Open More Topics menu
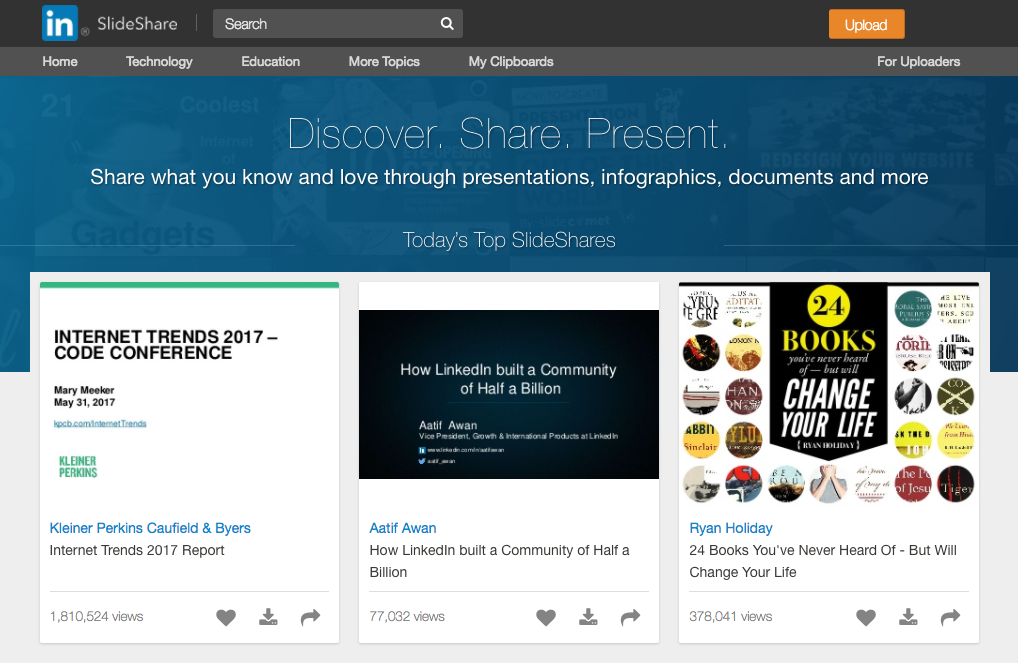The width and height of the screenshot is (1018, 663). 384,62
